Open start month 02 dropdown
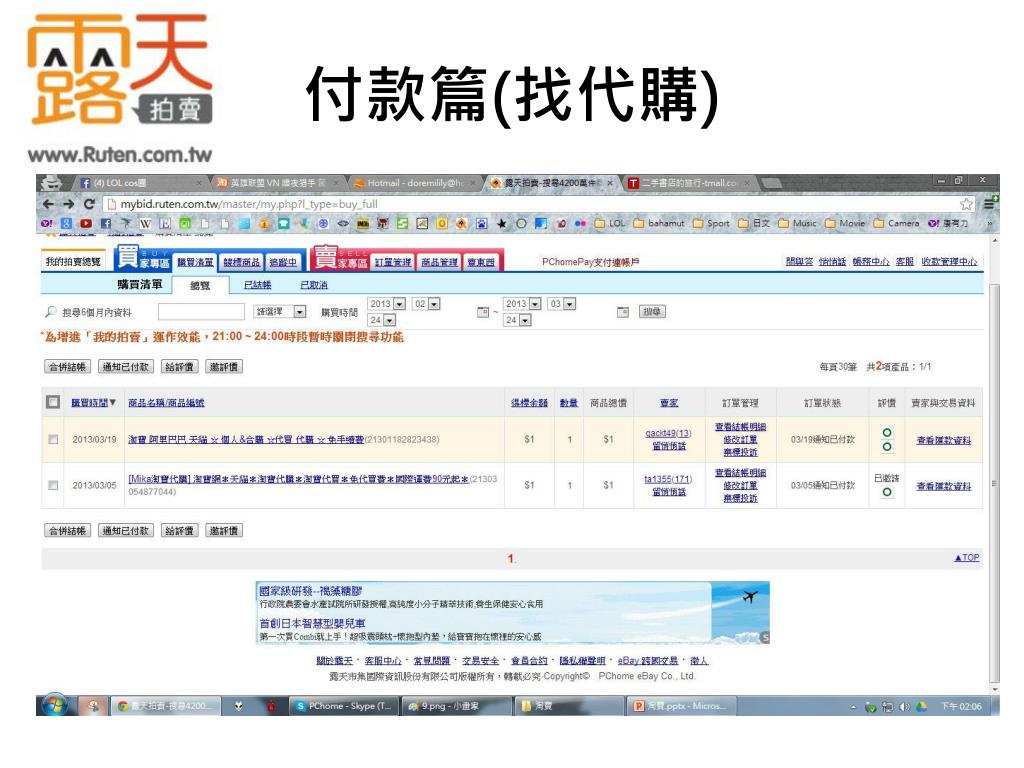Image resolution: width=1024 pixels, height=768 pixels. pos(426,304)
